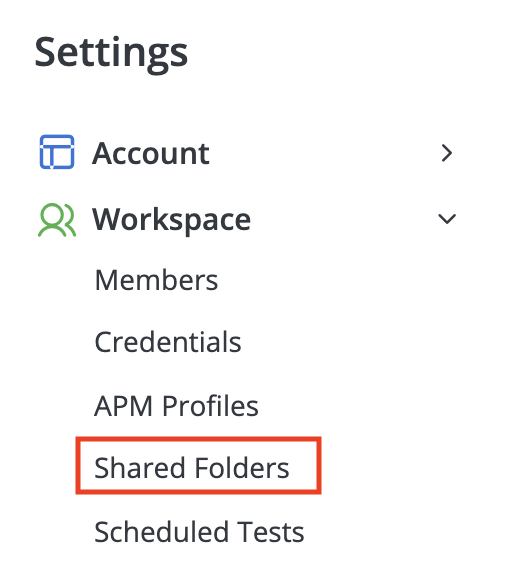View workspace Members list
Viewport: 514px width, 564px height.
pos(156,280)
